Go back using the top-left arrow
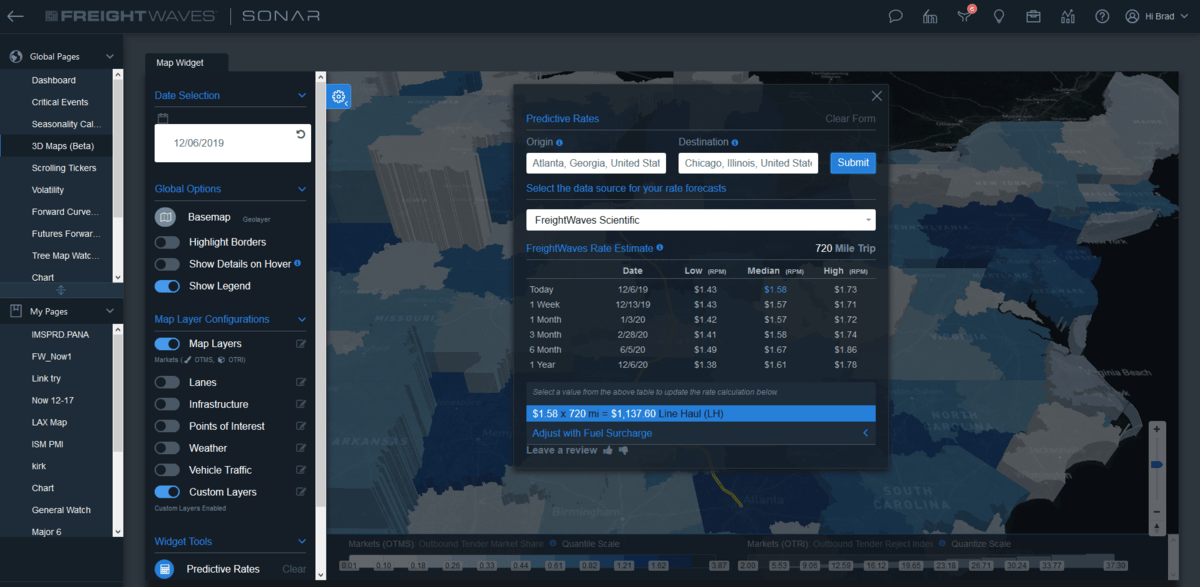Viewport: 1200px width, 587px height. click(x=16, y=16)
